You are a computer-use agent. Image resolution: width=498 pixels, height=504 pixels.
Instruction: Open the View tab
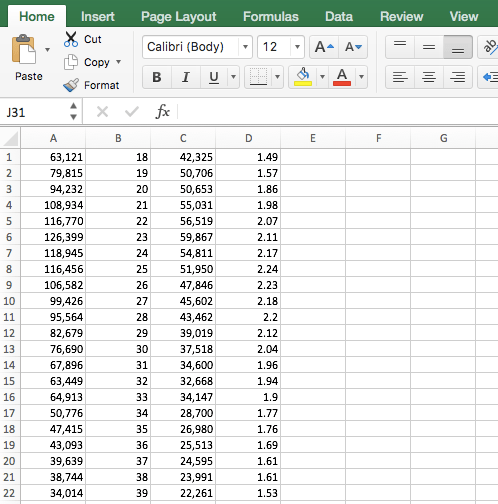click(x=464, y=16)
